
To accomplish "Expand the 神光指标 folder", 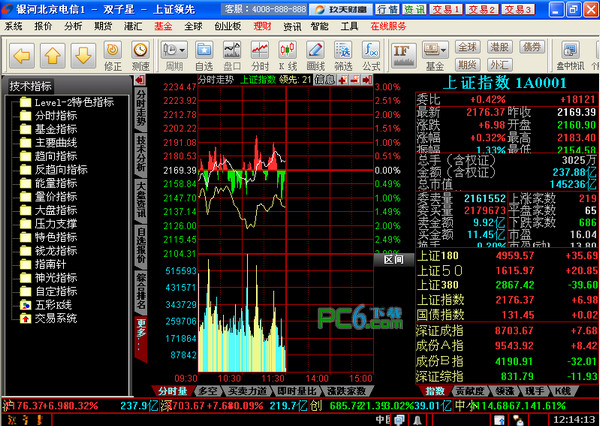I will pyautogui.click(x=49, y=277).
